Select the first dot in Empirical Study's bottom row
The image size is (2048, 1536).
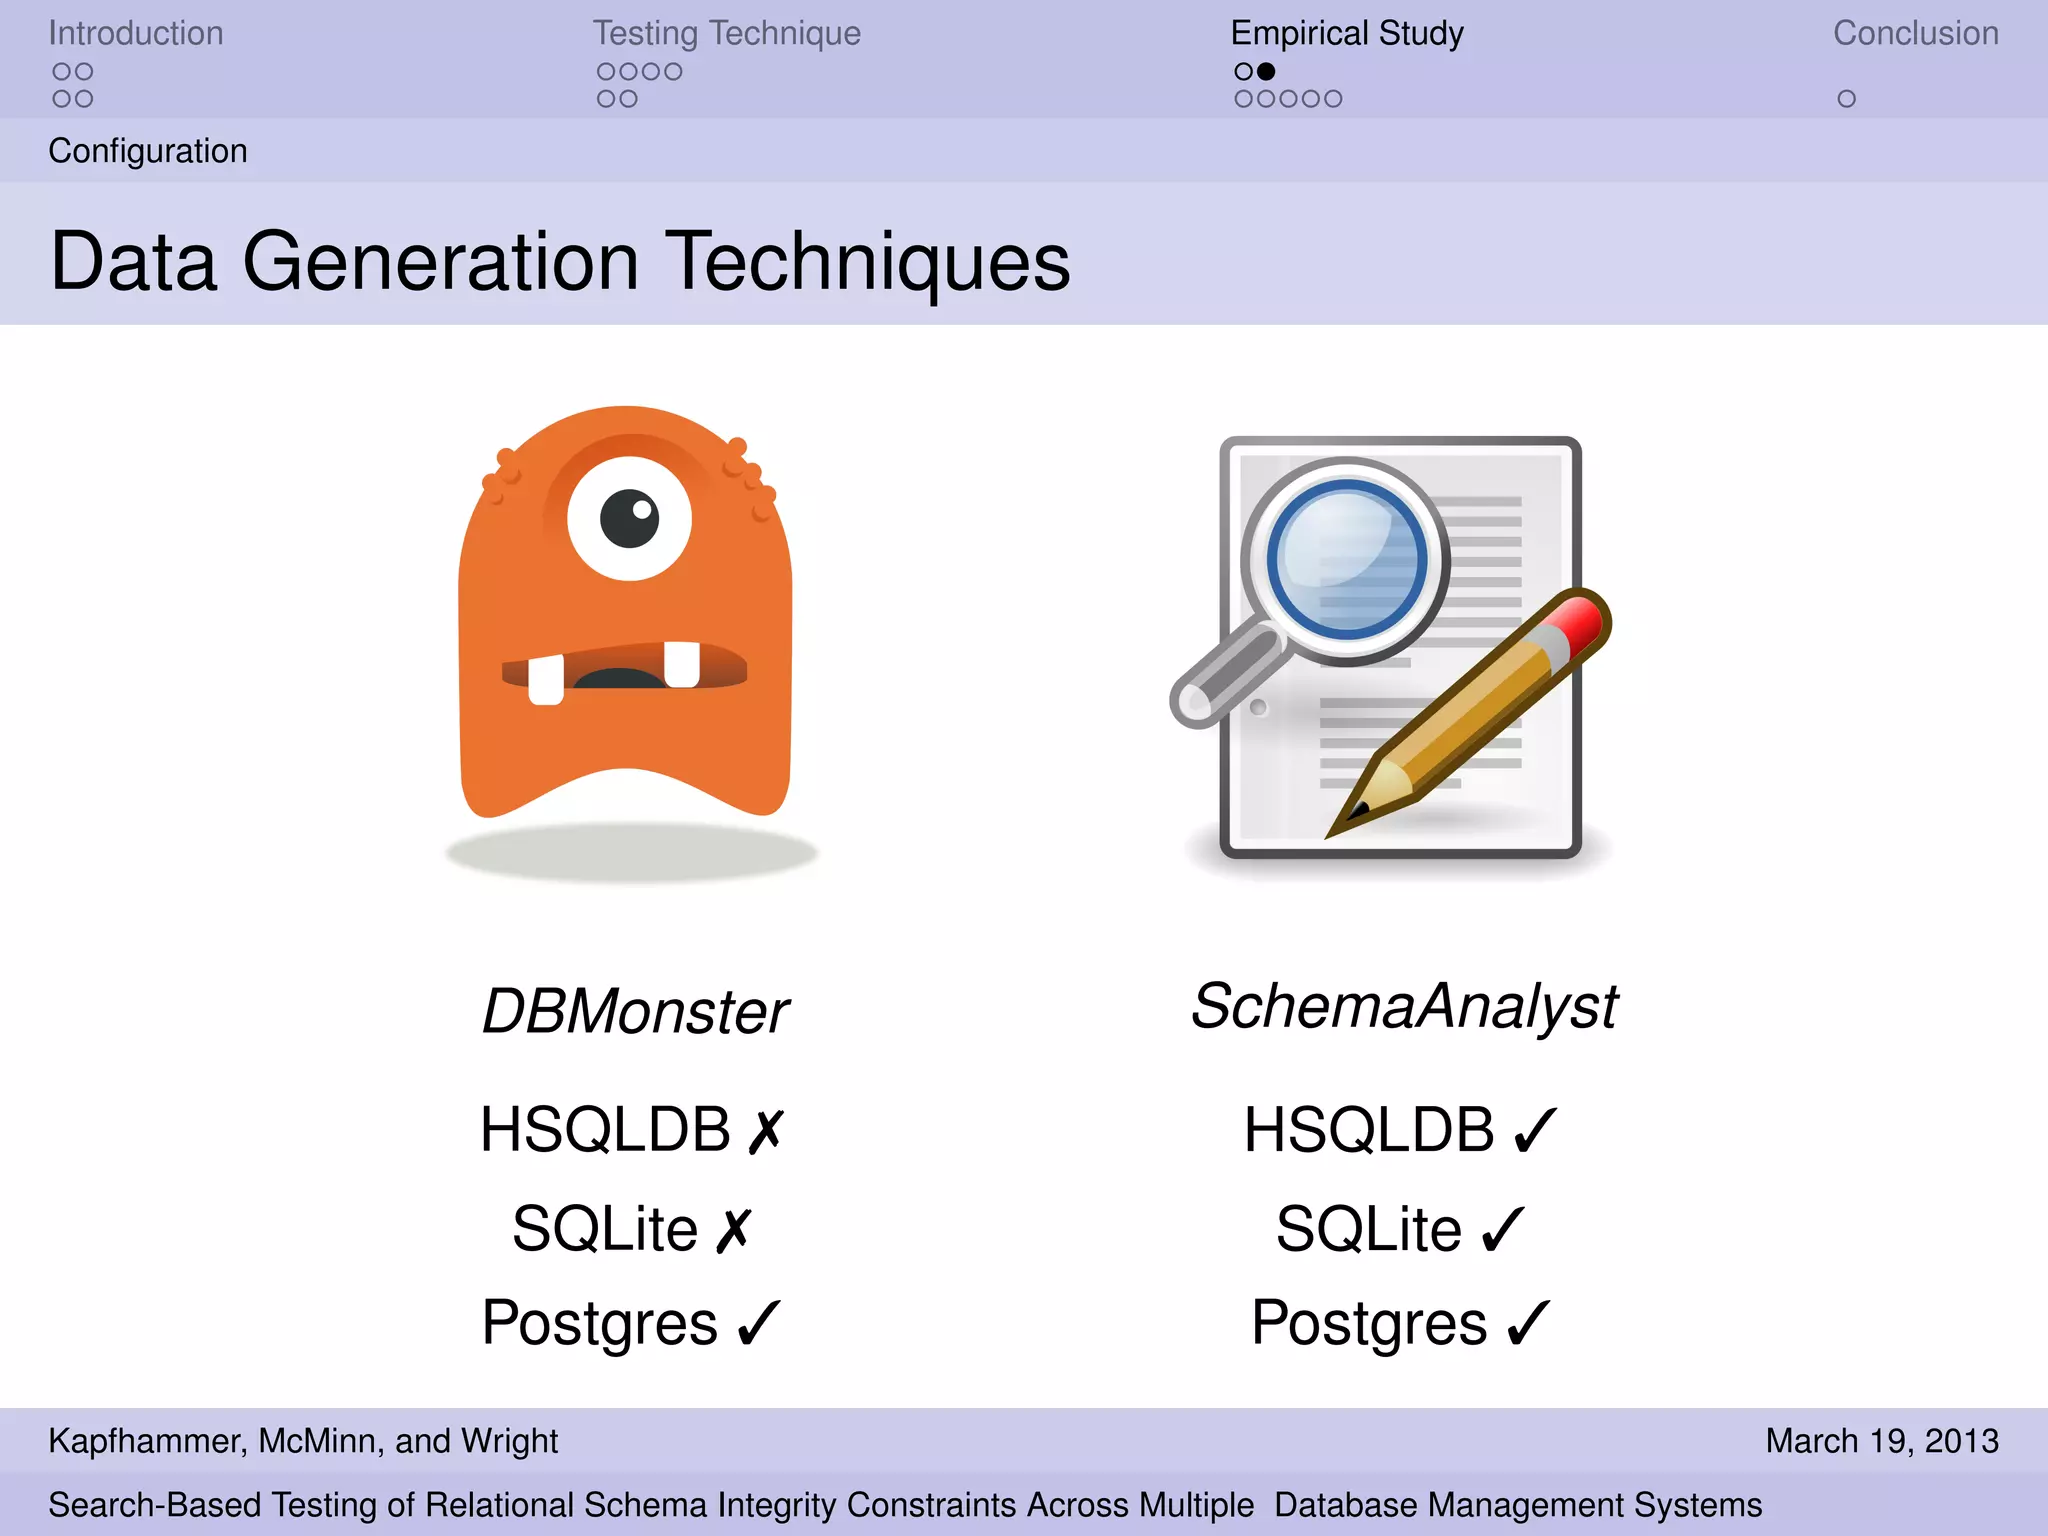(x=1244, y=99)
